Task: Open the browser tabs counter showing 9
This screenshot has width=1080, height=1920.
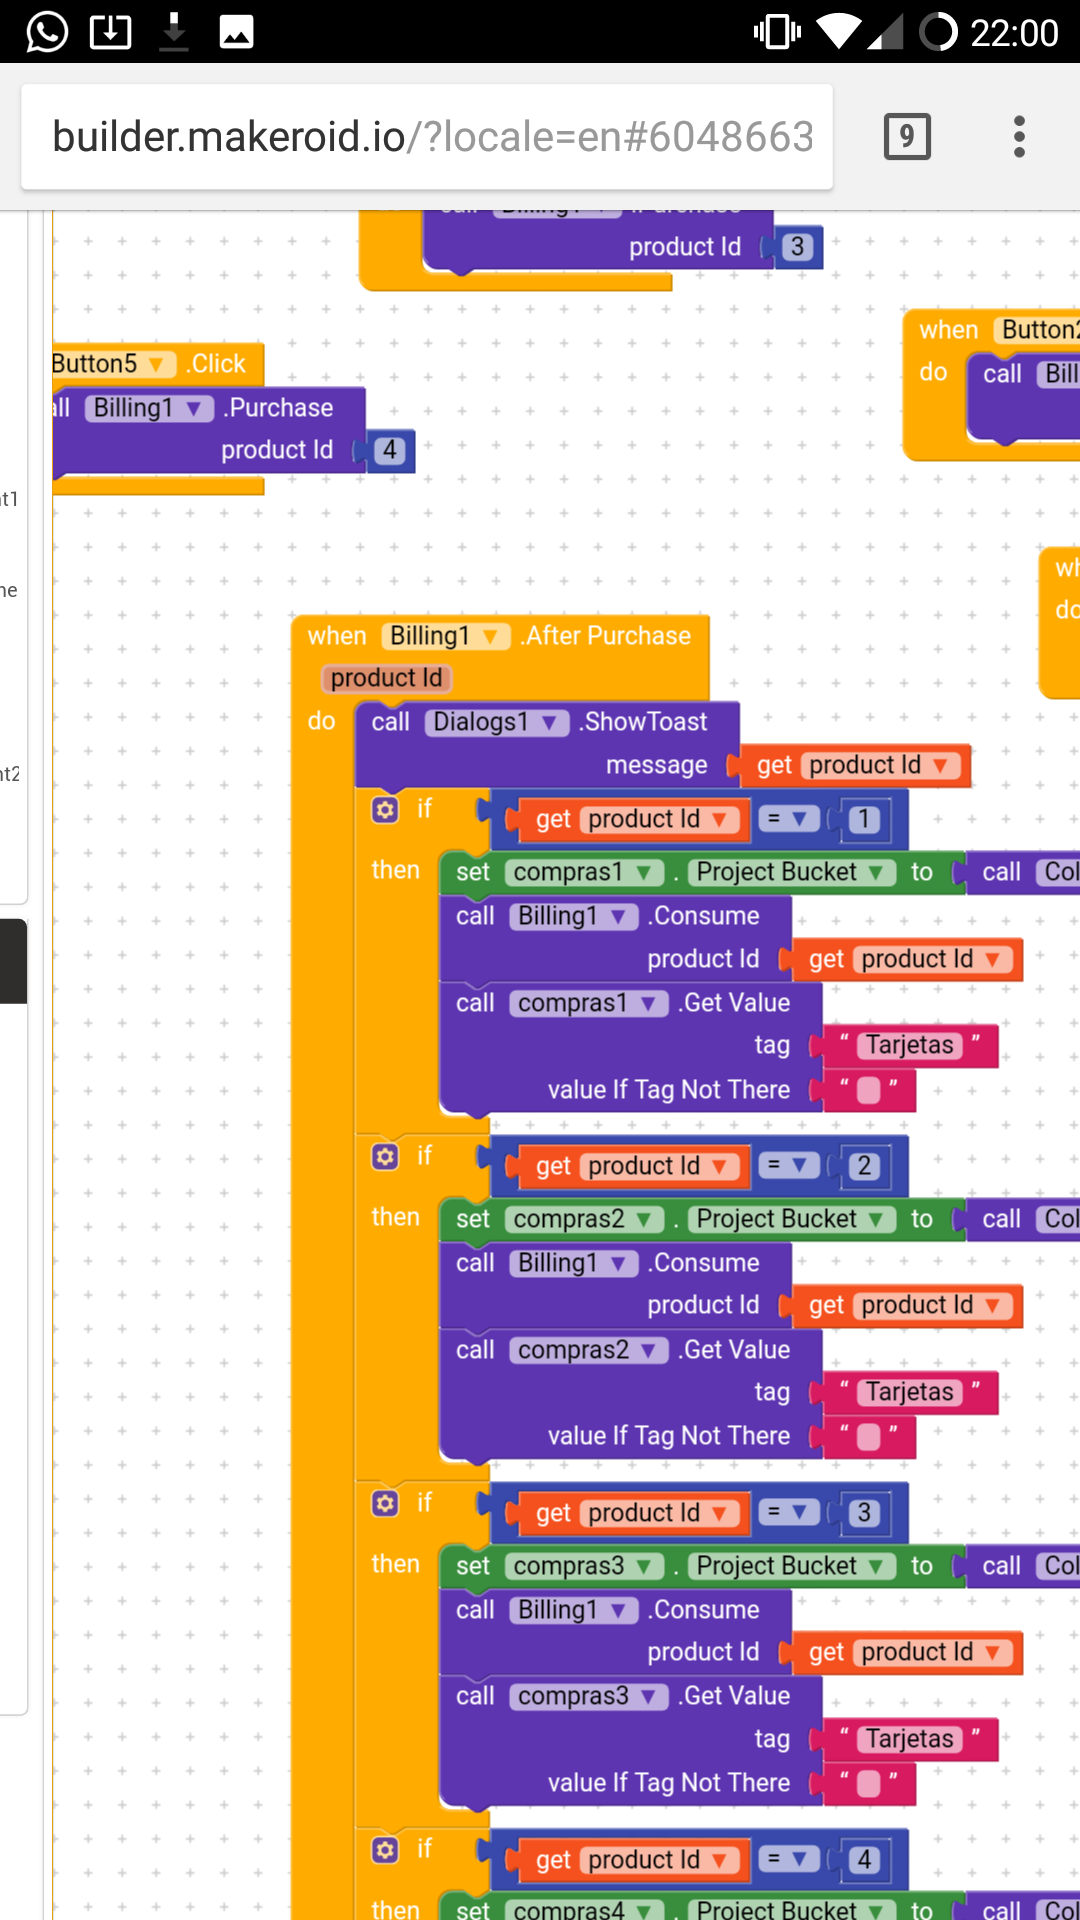Action: tap(907, 136)
